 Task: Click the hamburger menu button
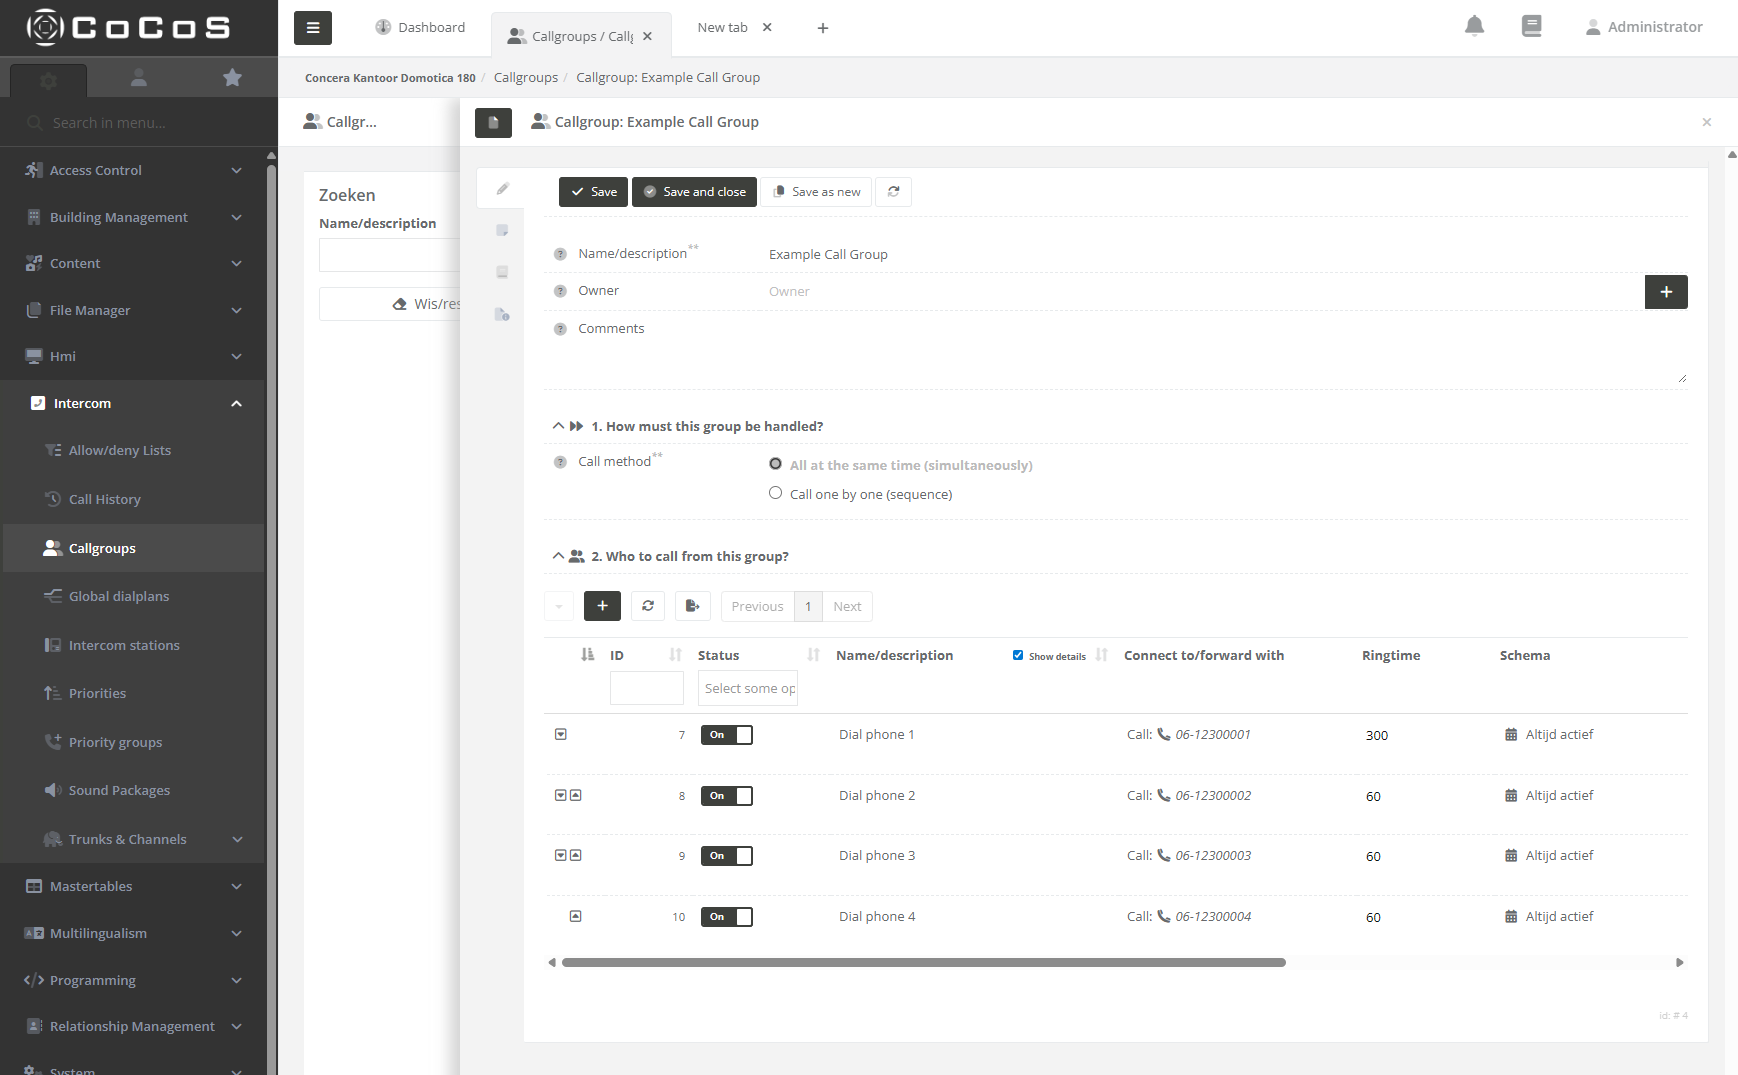pyautogui.click(x=313, y=28)
